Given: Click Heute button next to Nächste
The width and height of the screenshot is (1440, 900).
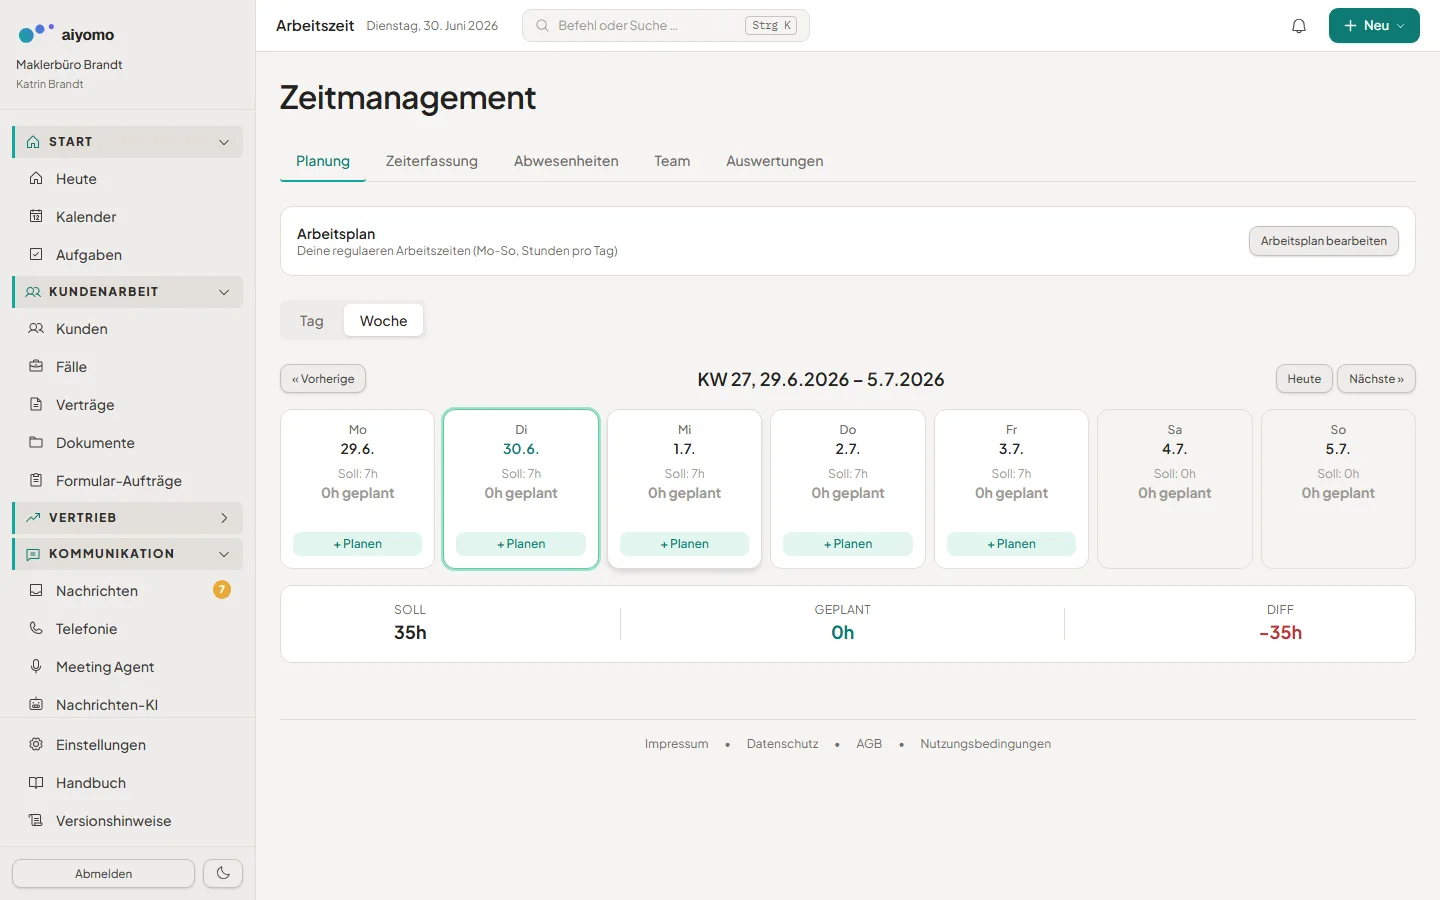Looking at the screenshot, I should pos(1304,379).
